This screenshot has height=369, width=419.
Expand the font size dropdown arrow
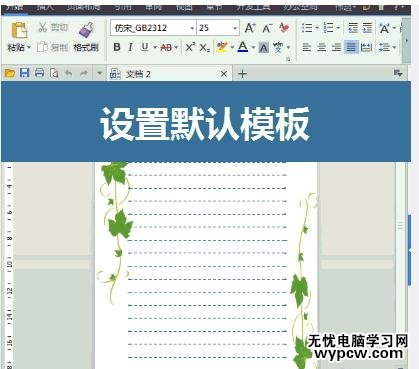pos(235,28)
